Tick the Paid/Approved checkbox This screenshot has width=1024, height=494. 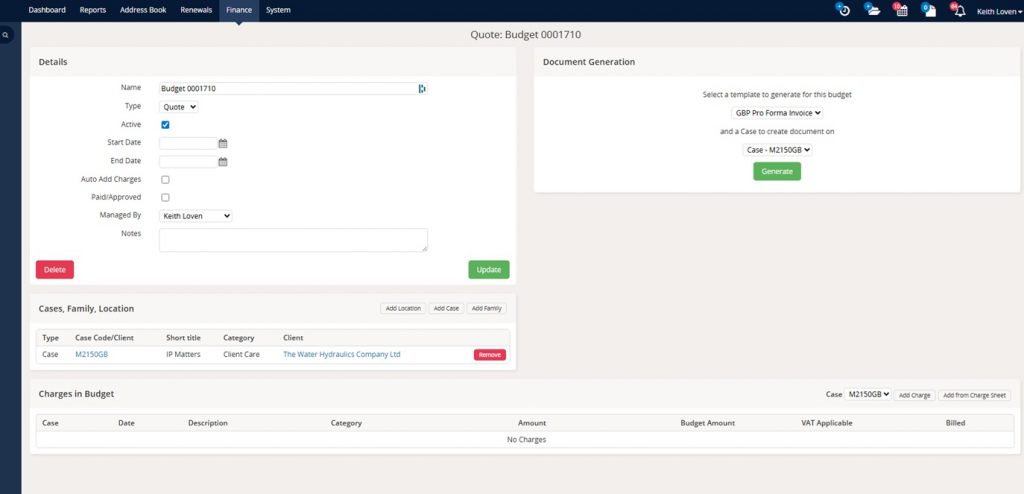(165, 197)
